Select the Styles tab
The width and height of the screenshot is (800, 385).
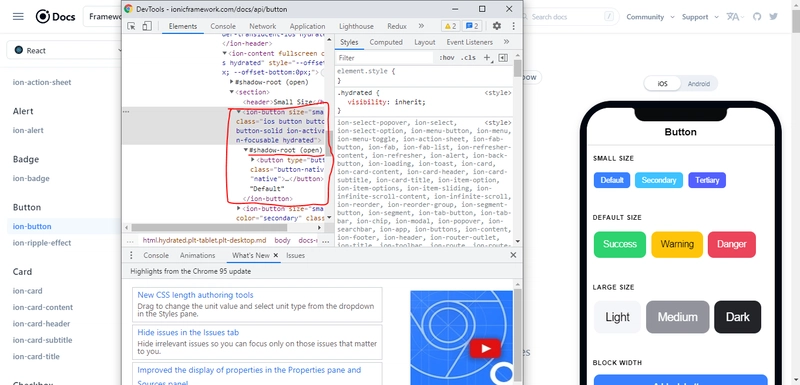349,42
